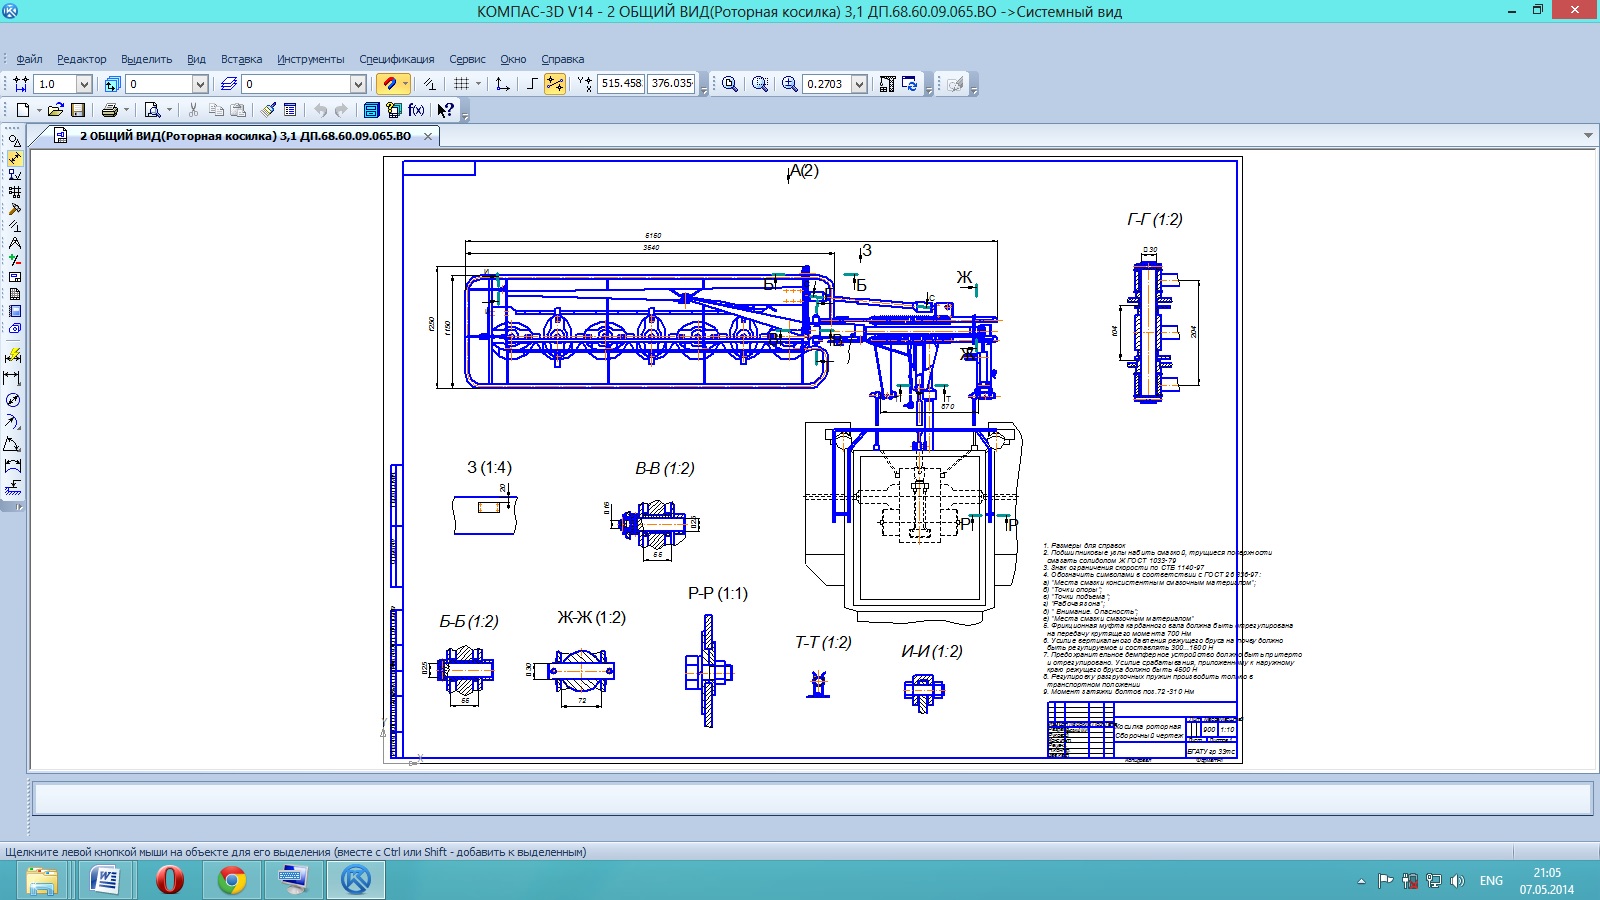Image resolution: width=1600 pixels, height=900 pixels.
Task: Open the Variables f(x) icon
Action: click(x=416, y=110)
